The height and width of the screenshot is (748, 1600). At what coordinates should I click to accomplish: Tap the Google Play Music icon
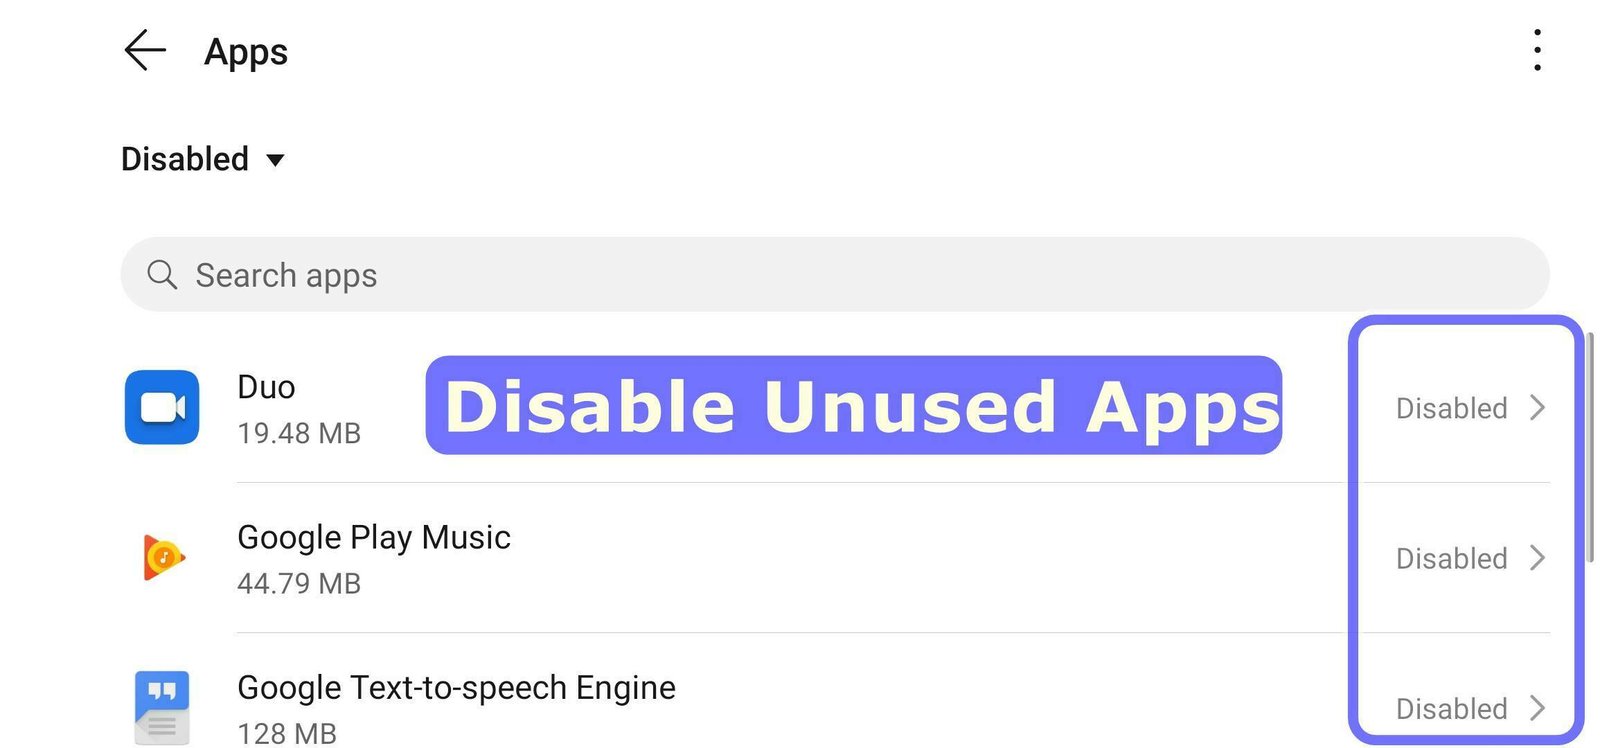[162, 557]
